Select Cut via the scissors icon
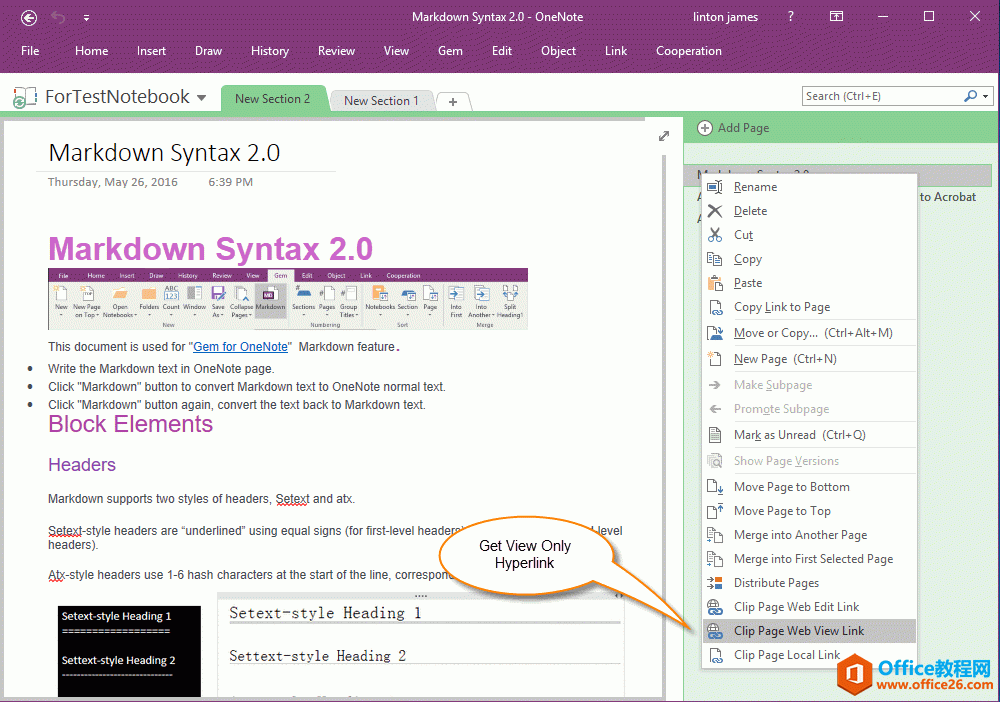The image size is (1000, 702). coord(717,234)
